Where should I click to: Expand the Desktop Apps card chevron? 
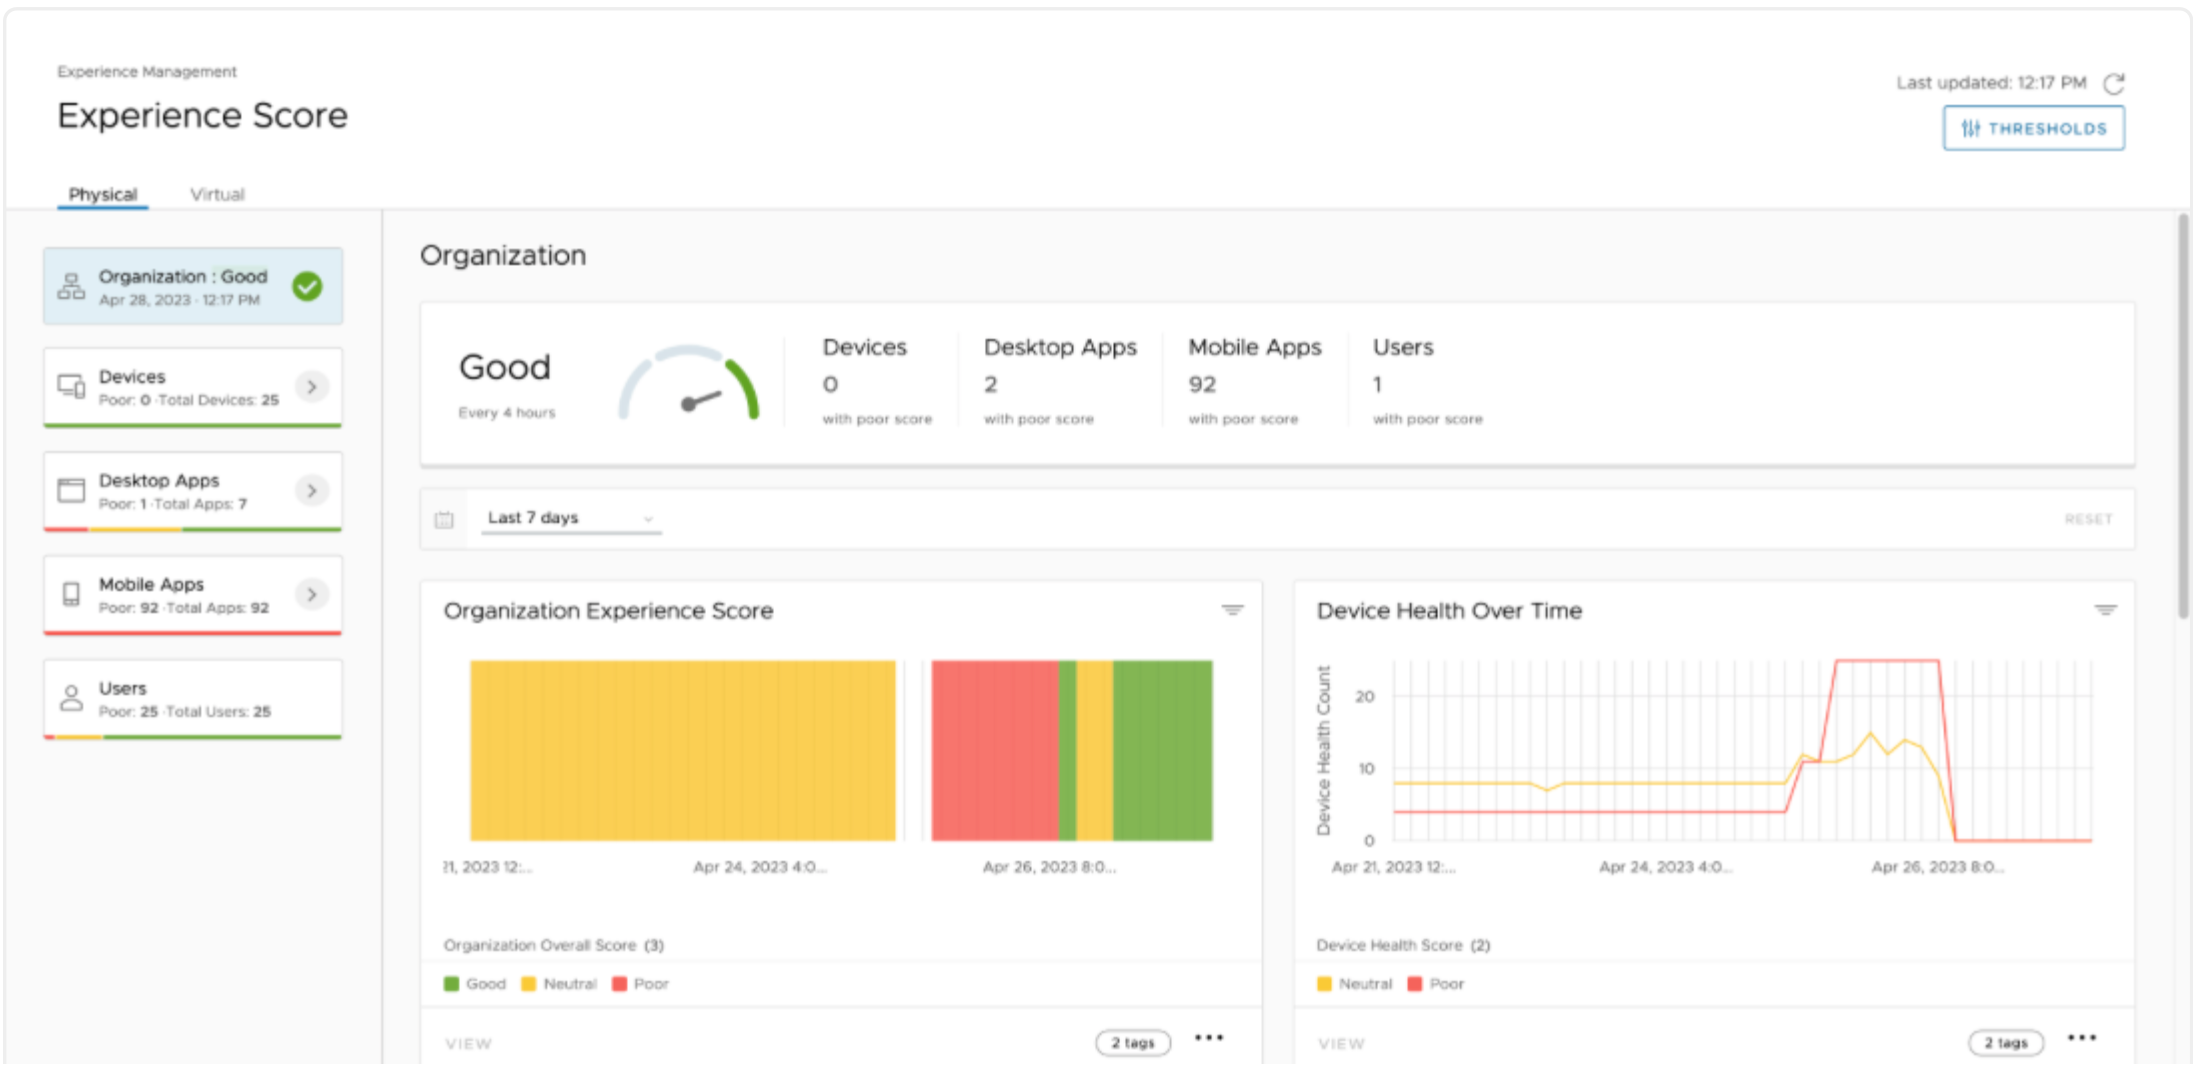click(312, 491)
